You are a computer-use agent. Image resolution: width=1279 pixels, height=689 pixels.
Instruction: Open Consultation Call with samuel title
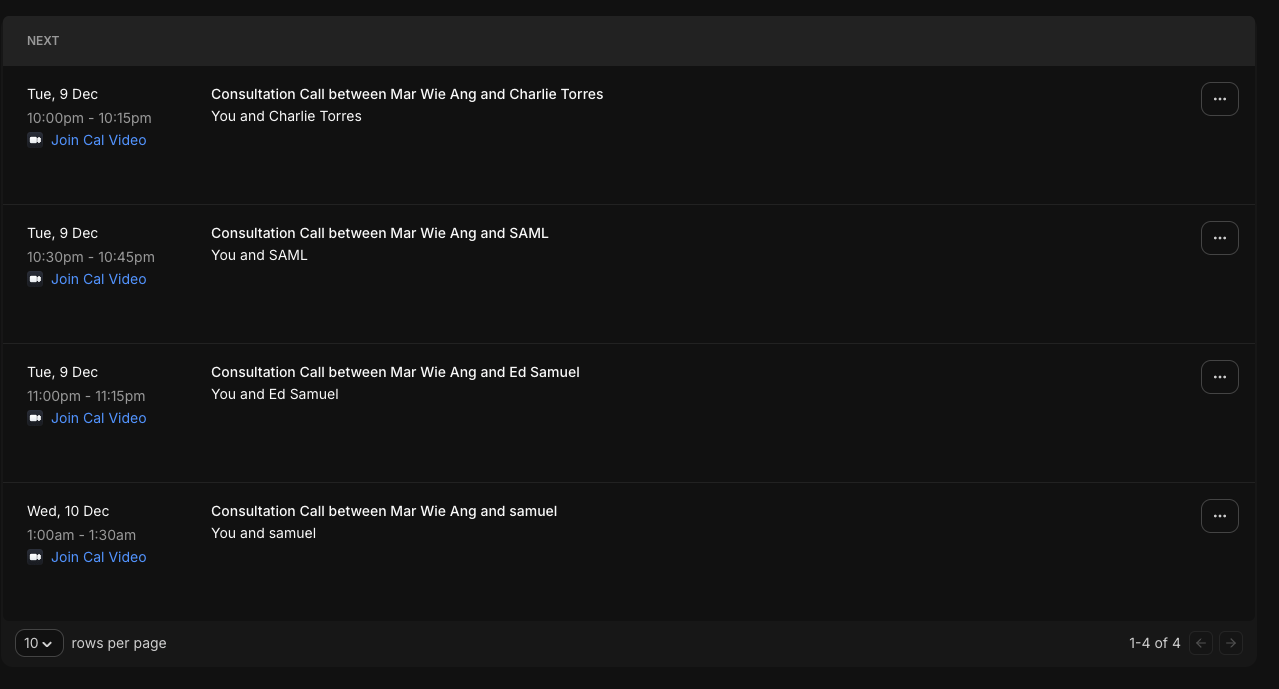[384, 511]
